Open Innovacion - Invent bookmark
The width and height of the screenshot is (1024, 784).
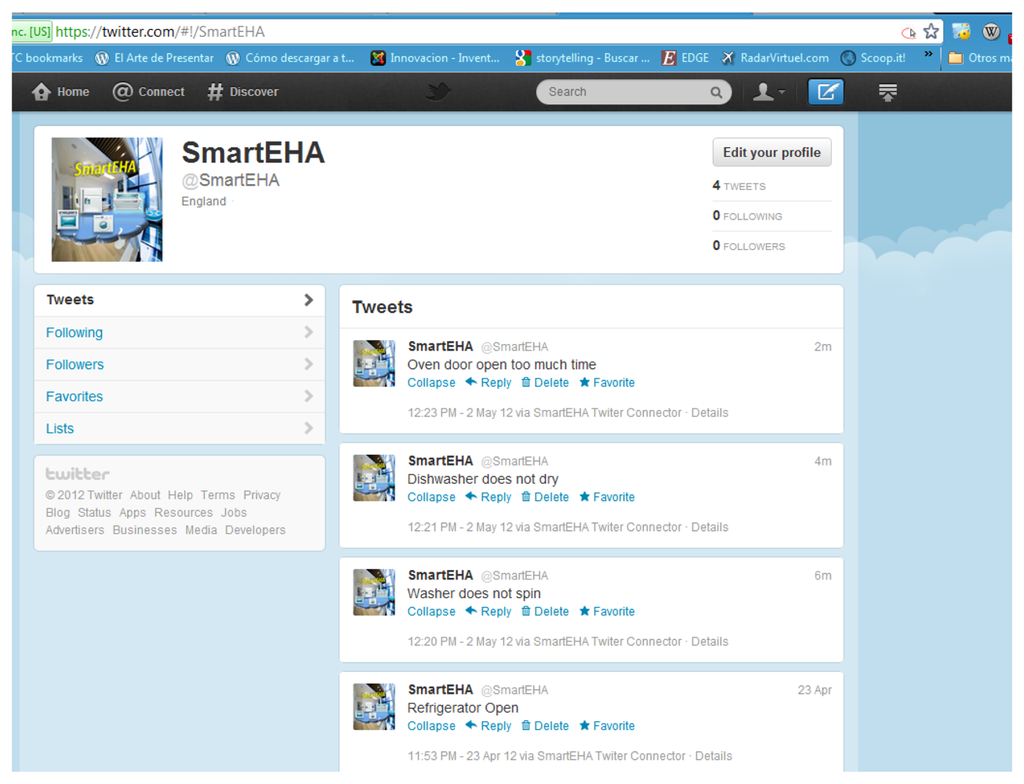[435, 58]
